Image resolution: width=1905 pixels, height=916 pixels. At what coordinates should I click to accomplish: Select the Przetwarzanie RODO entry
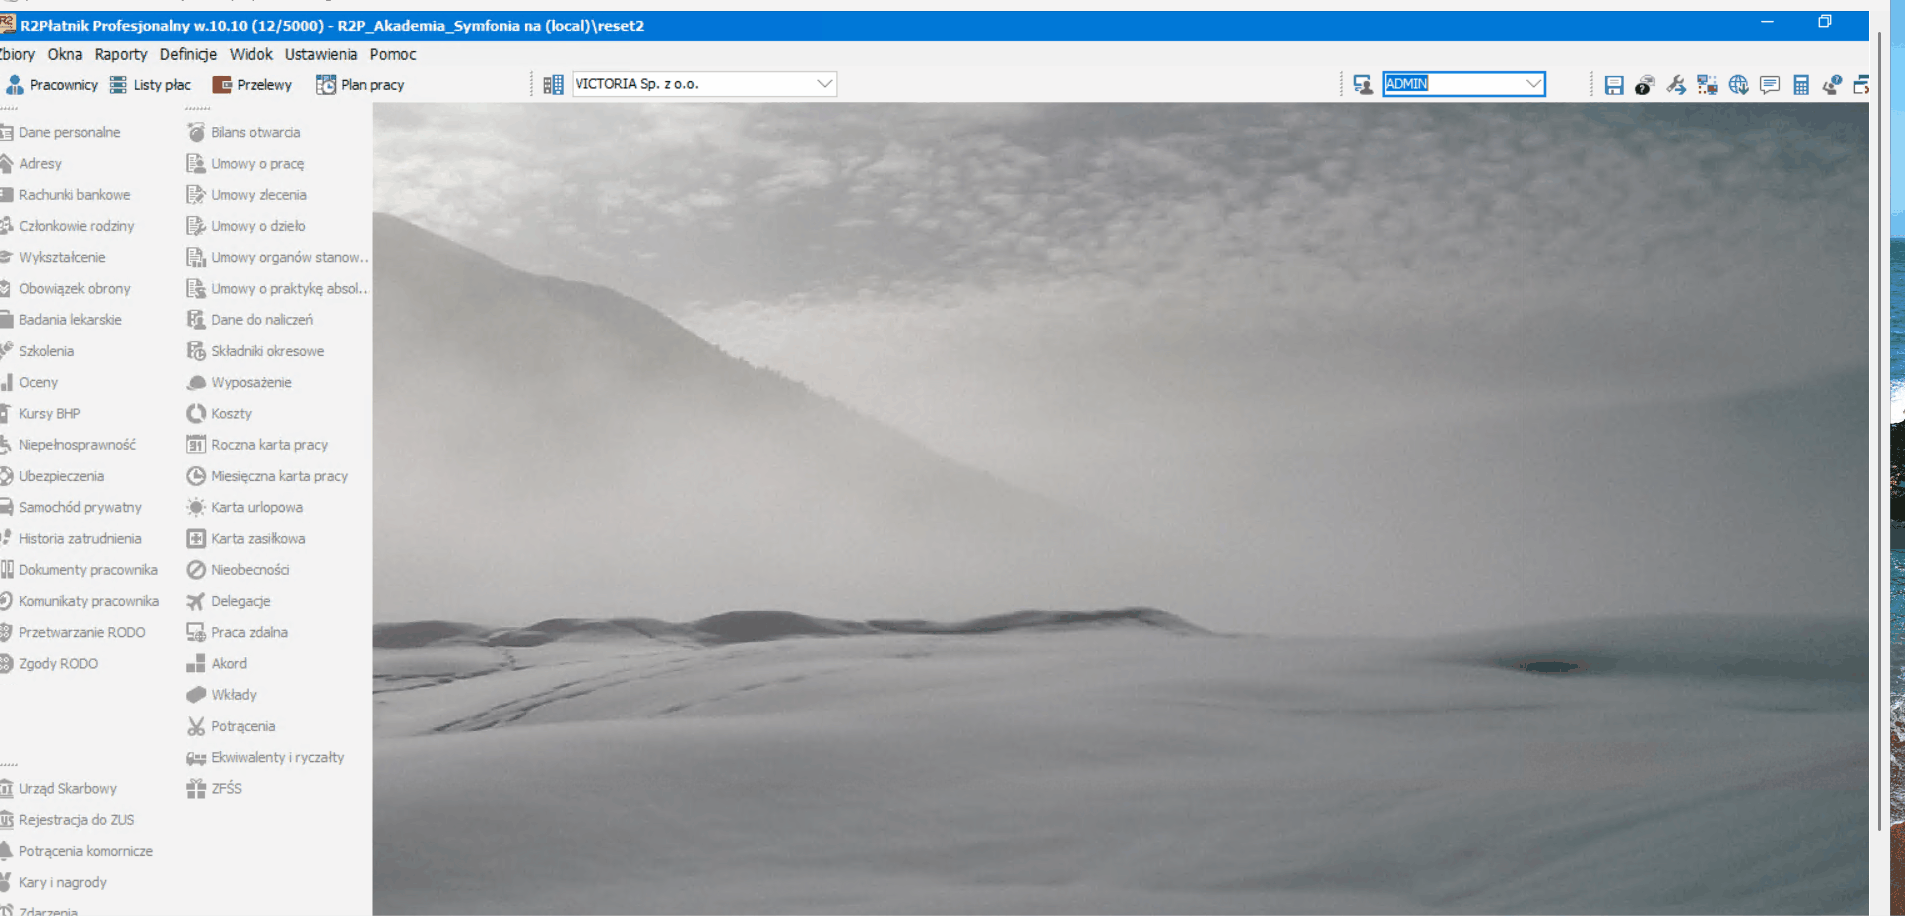(74, 632)
